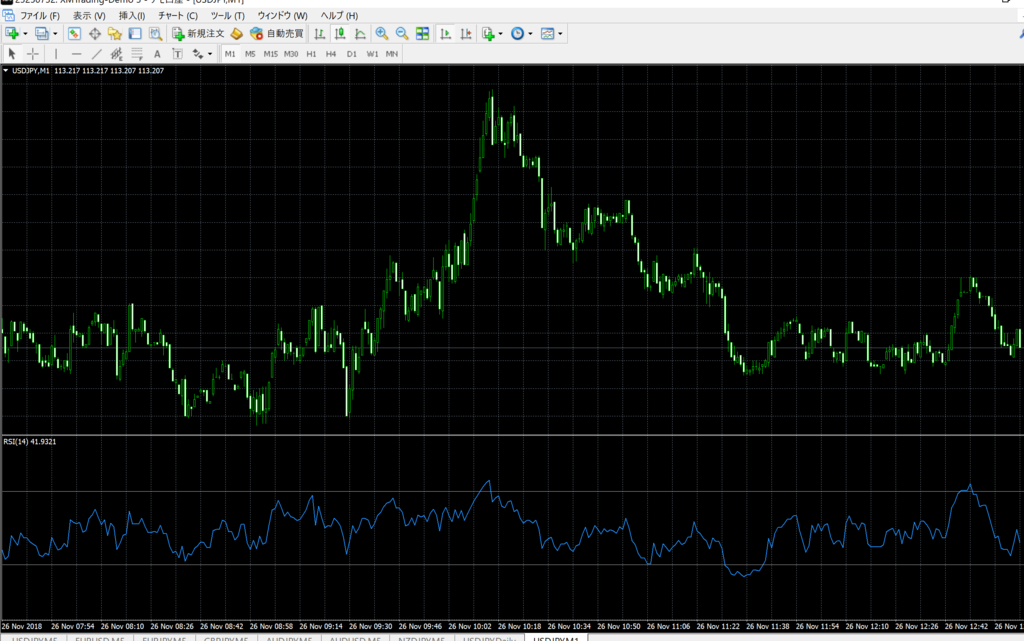Switch to the EURUSD,M5 chart tab

pyautogui.click(x=99, y=638)
